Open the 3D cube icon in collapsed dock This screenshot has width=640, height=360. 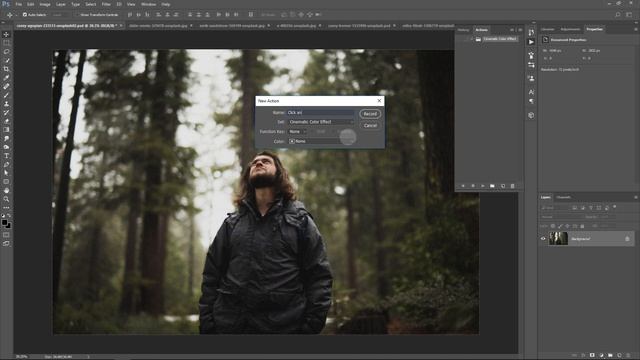531,116
